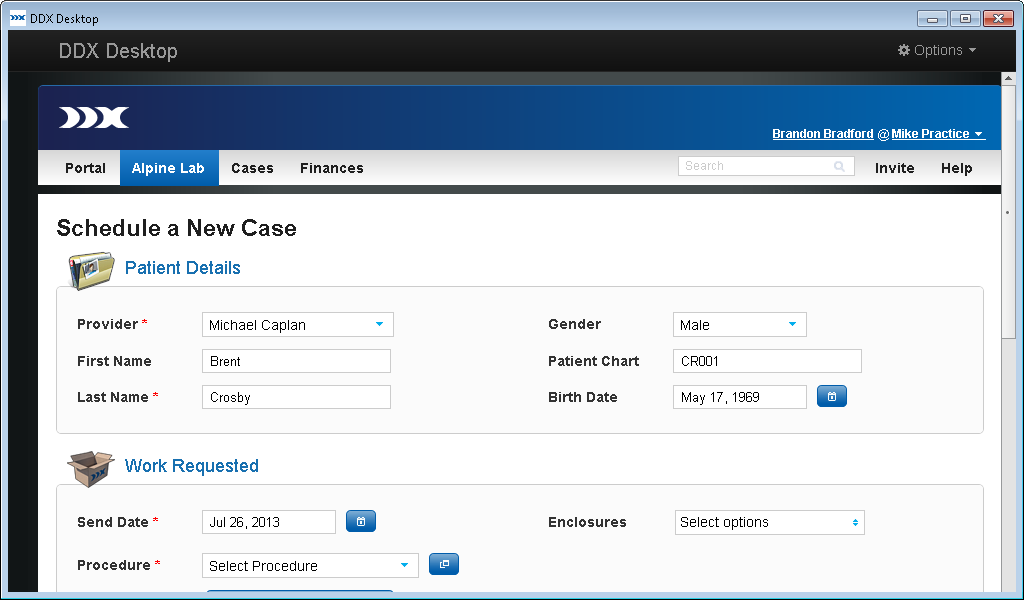Open the Birth Date calendar picker
The height and width of the screenshot is (600, 1024).
(832, 397)
